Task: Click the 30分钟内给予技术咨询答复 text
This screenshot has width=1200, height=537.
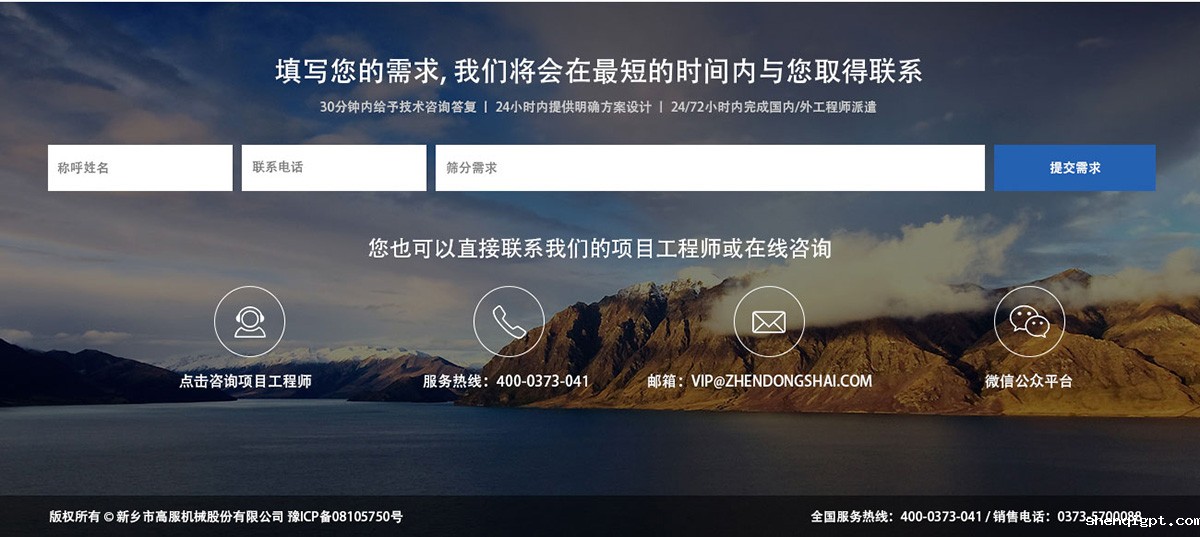Action: point(398,107)
